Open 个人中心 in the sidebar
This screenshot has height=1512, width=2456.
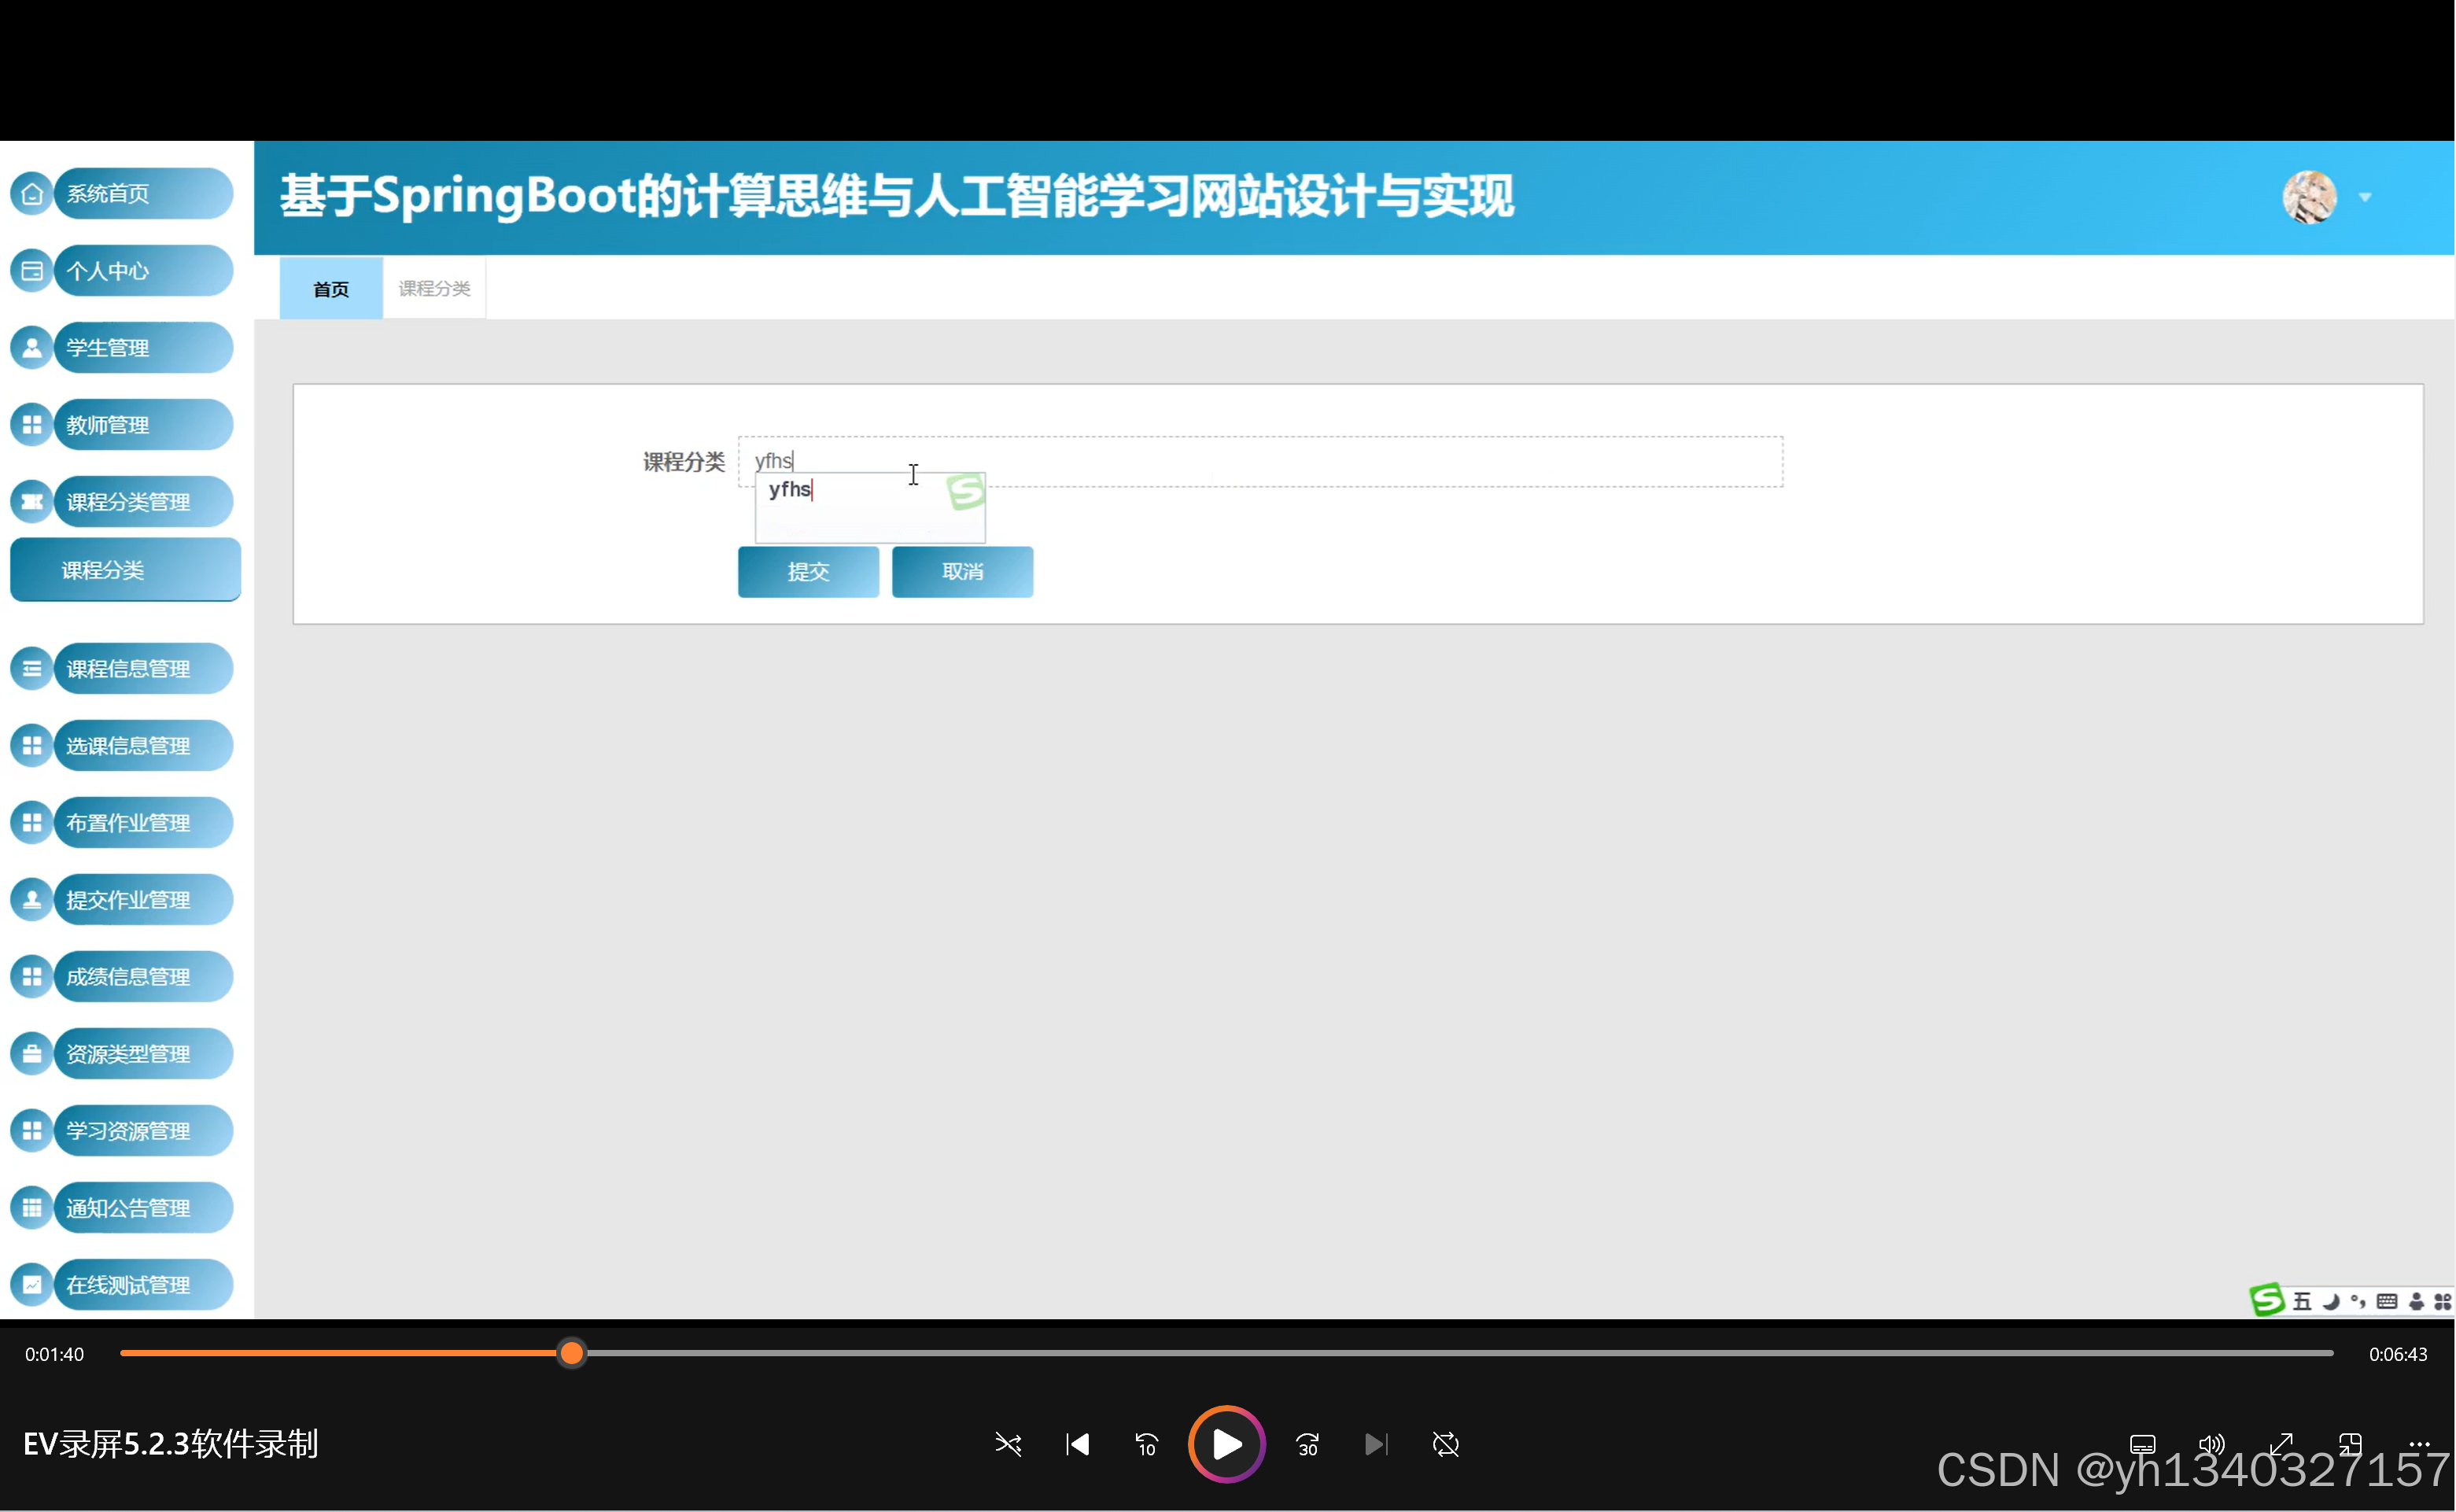[x=143, y=271]
